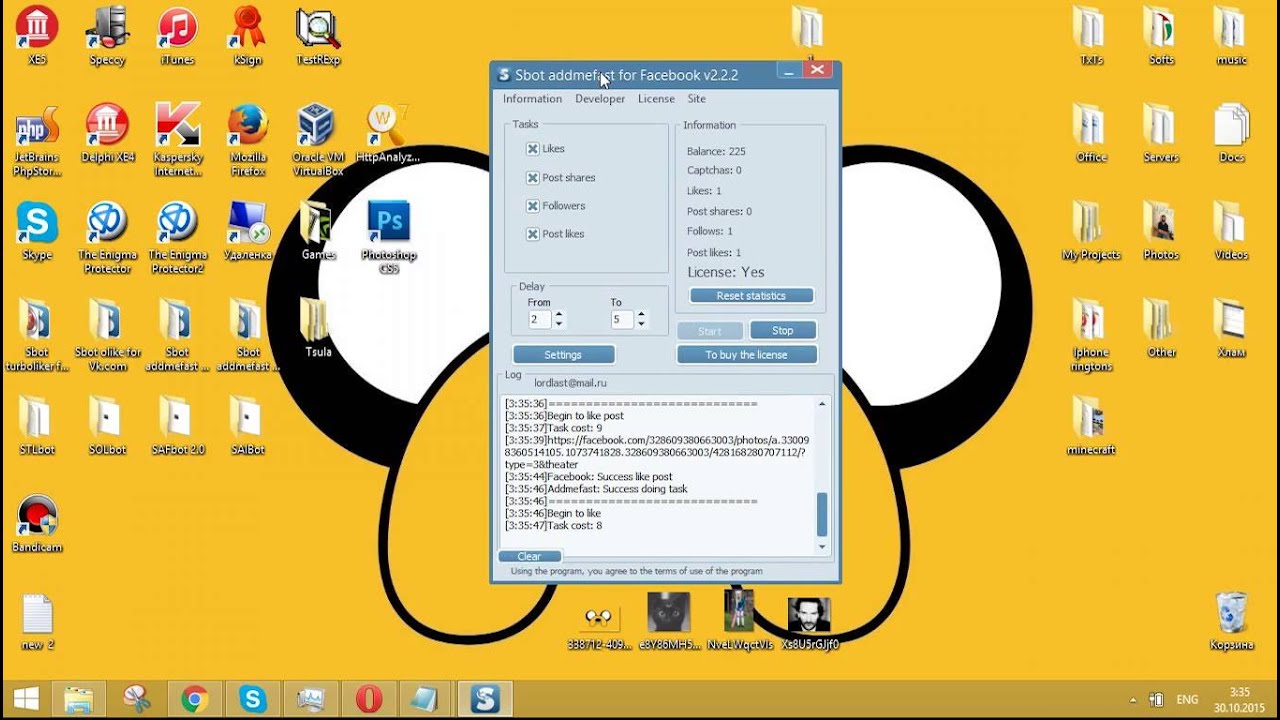Viewport: 1280px width, 720px height.
Task: Switch to Sbot in the taskbar
Action: [486, 699]
